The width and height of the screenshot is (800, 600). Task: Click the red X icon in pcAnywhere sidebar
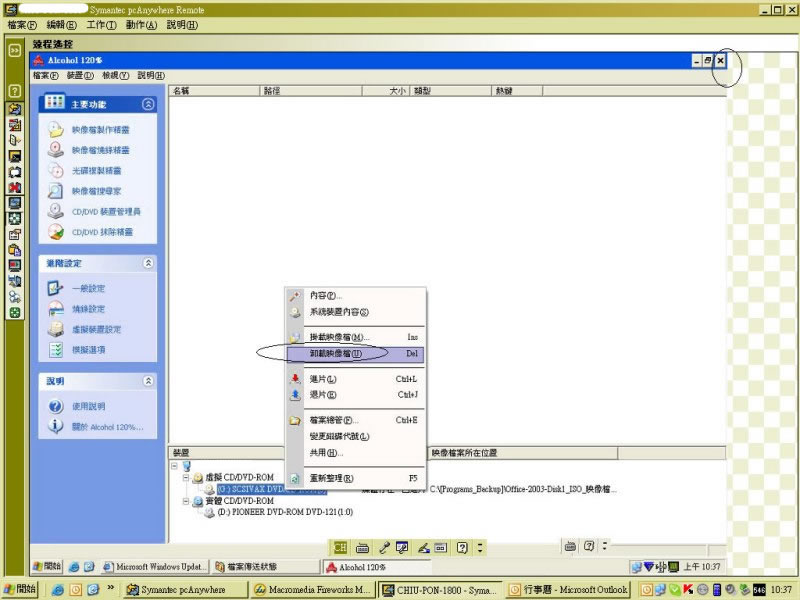15,188
